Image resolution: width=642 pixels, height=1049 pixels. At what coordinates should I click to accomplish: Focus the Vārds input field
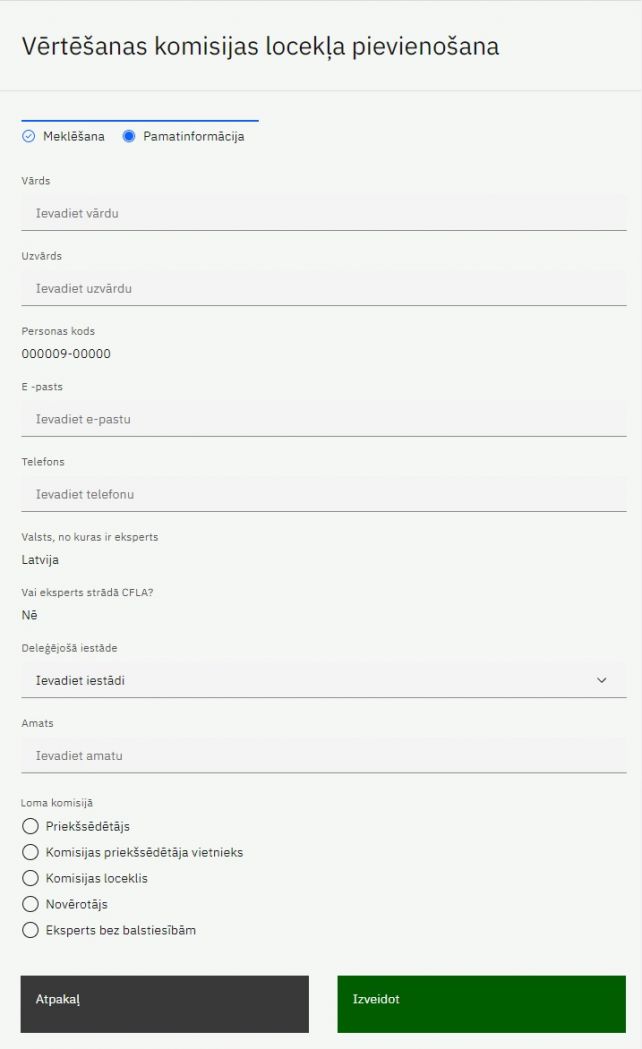(x=323, y=213)
